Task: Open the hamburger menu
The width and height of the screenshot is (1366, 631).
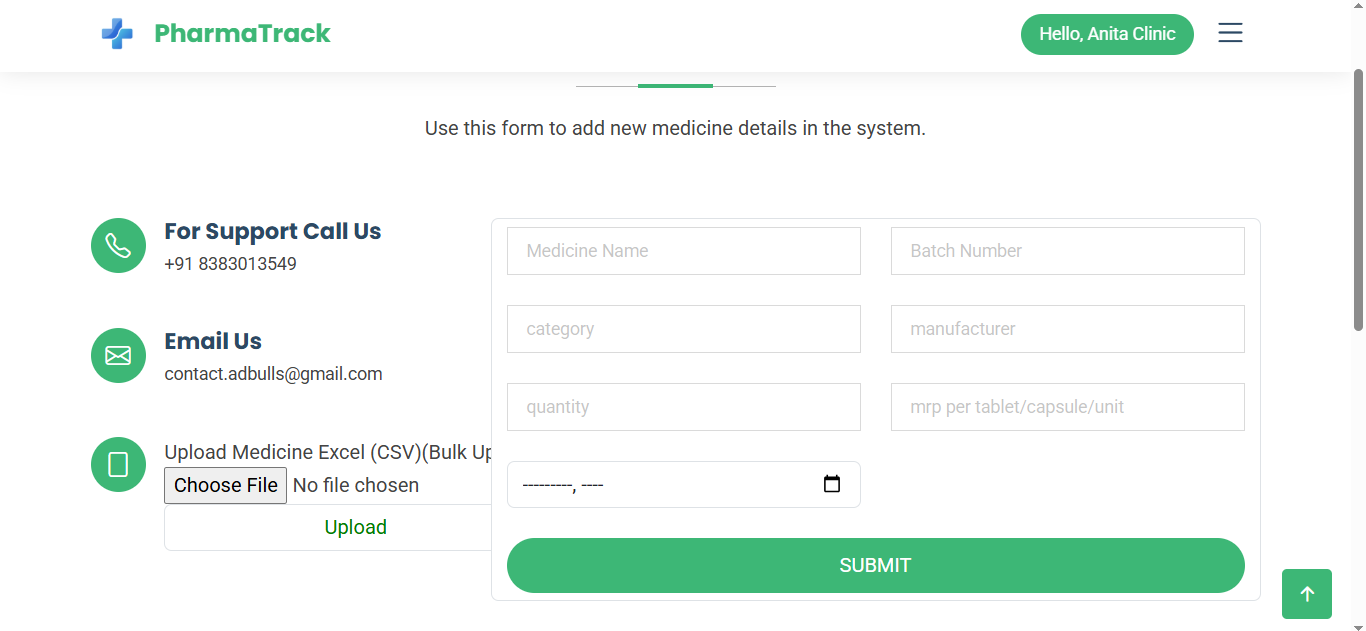Action: tap(1230, 33)
